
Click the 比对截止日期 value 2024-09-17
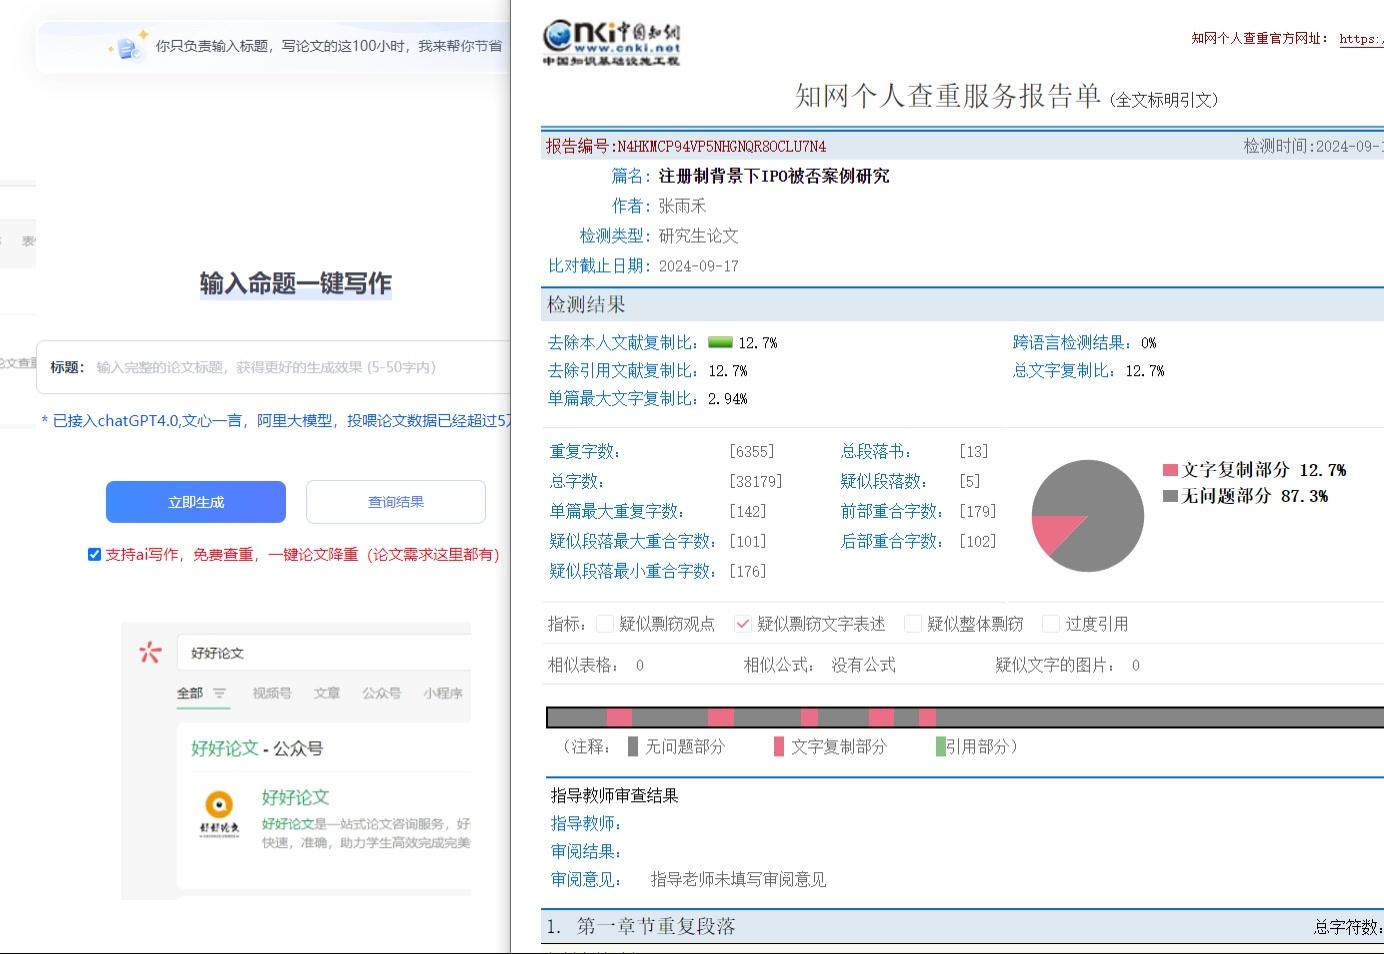pyautogui.click(x=698, y=266)
